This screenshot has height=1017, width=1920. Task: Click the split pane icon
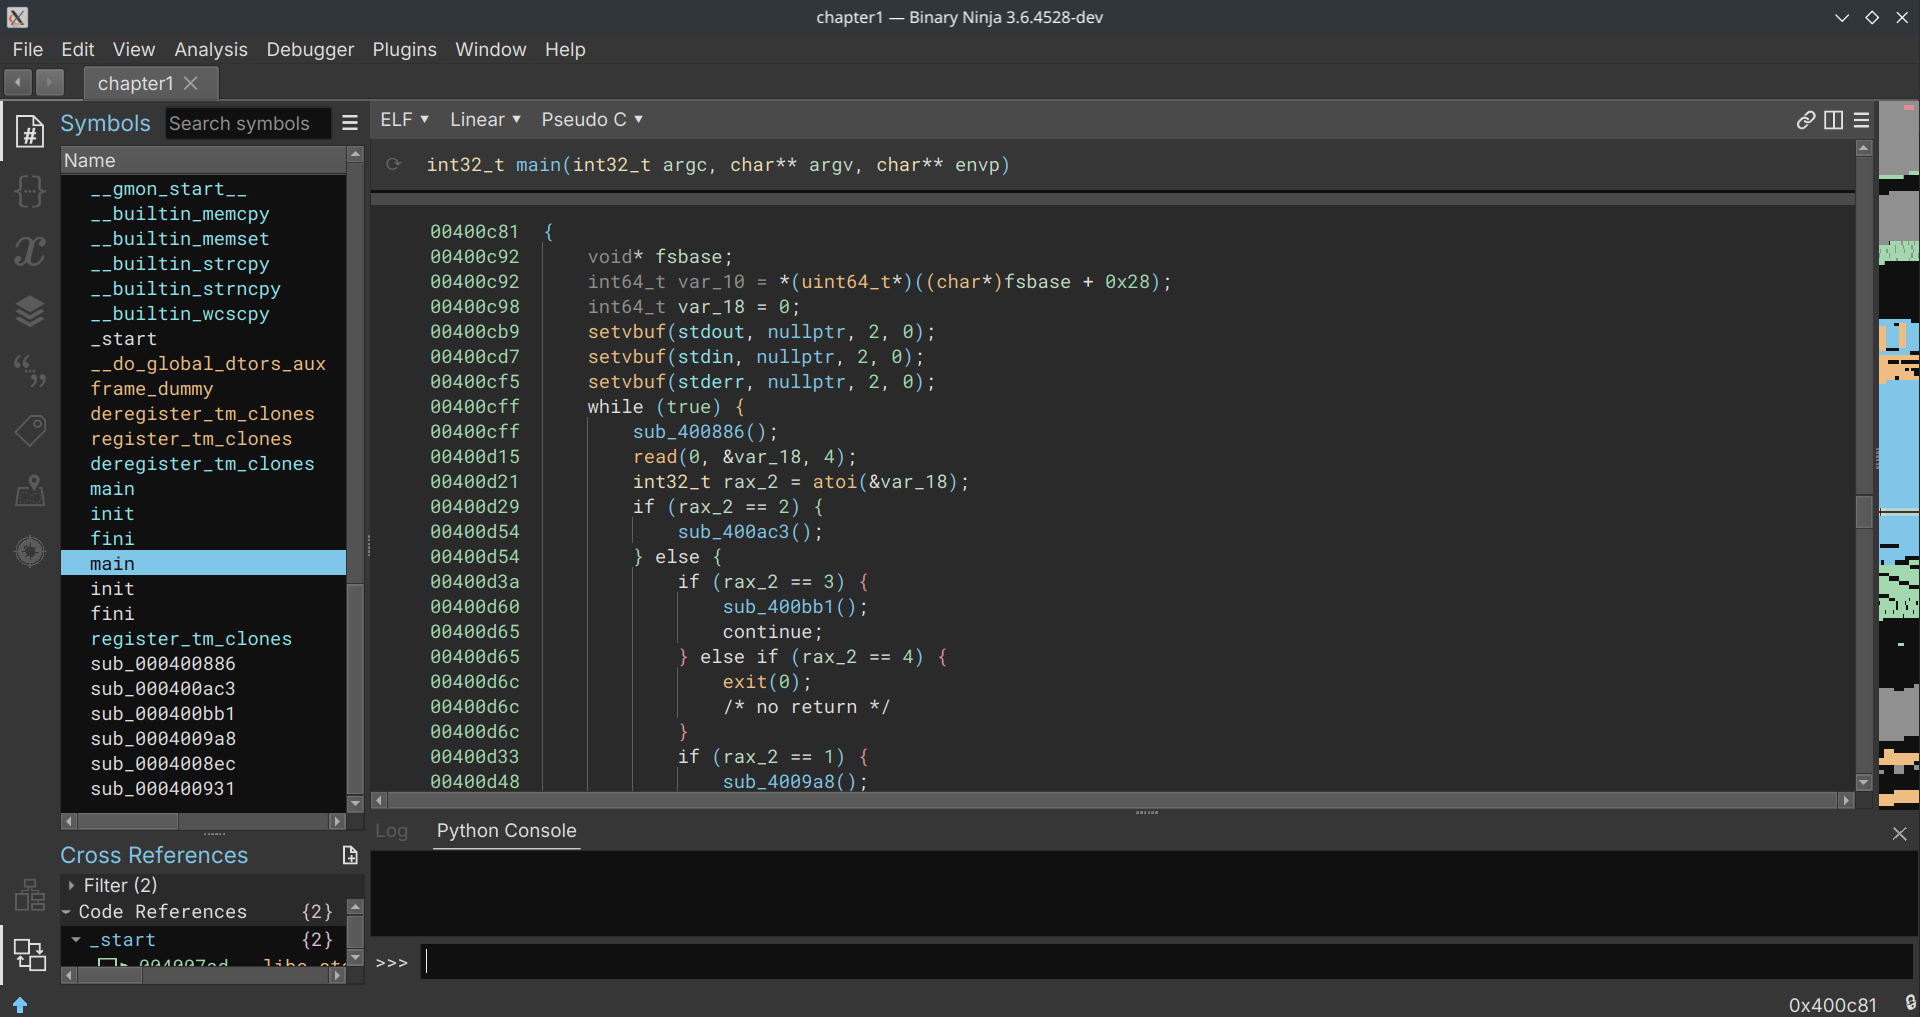pyautogui.click(x=1833, y=120)
